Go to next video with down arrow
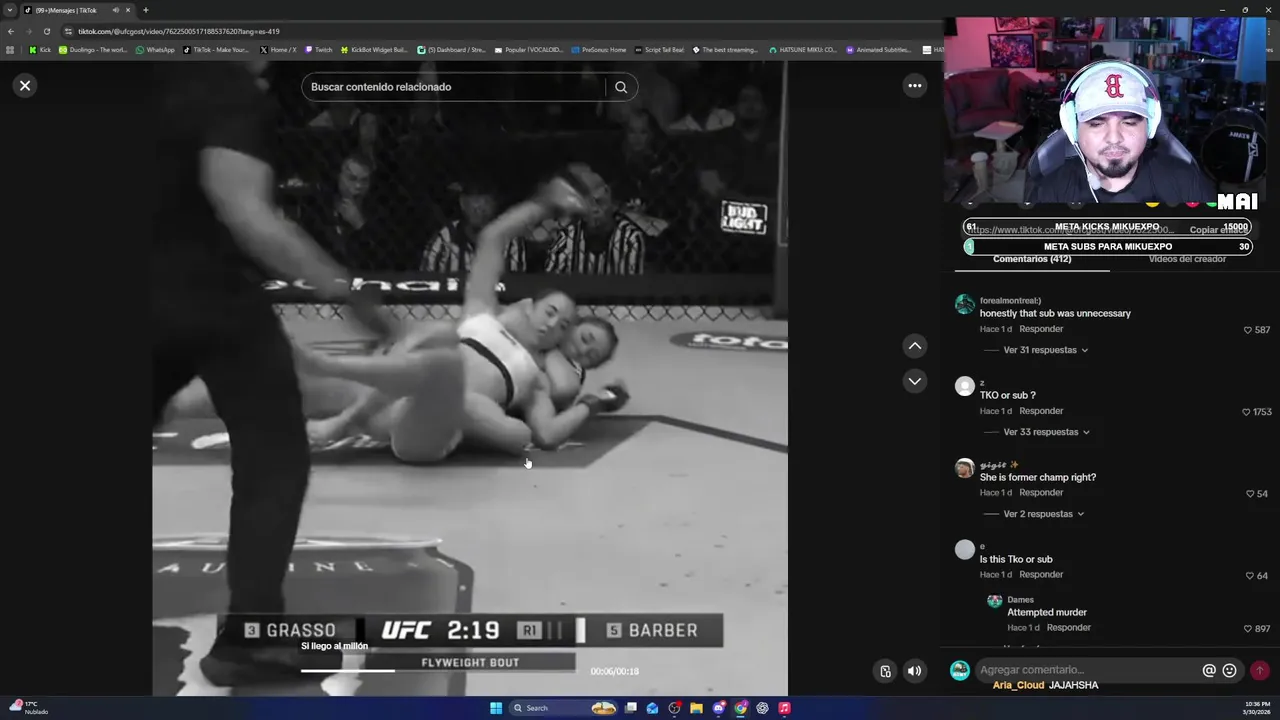This screenshot has height=720, width=1280. click(914, 381)
